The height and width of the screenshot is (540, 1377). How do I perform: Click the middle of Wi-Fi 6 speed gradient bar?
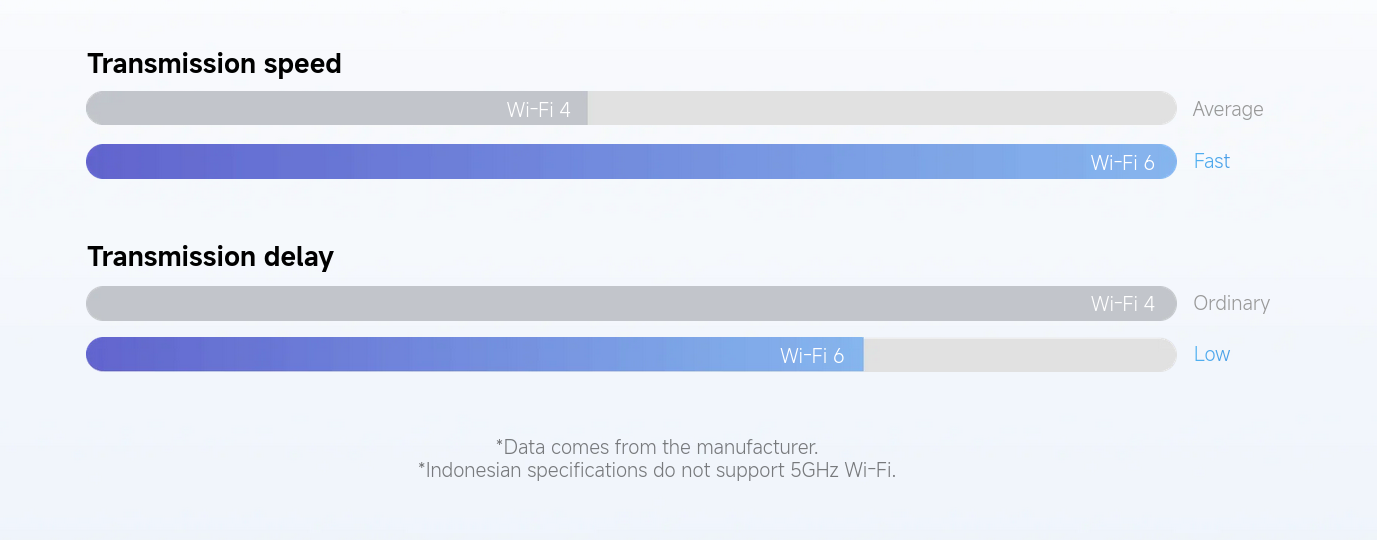[x=631, y=161]
